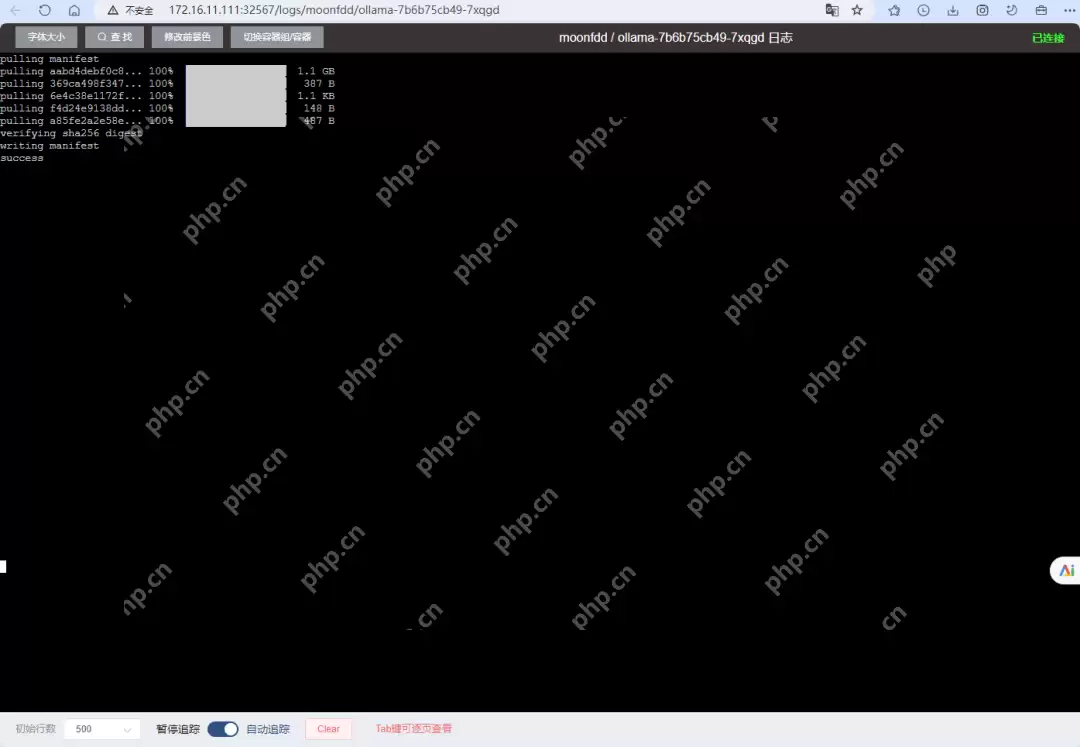Click the briefcase icon in browser toolbar
The width and height of the screenshot is (1080, 747).
1041,10
